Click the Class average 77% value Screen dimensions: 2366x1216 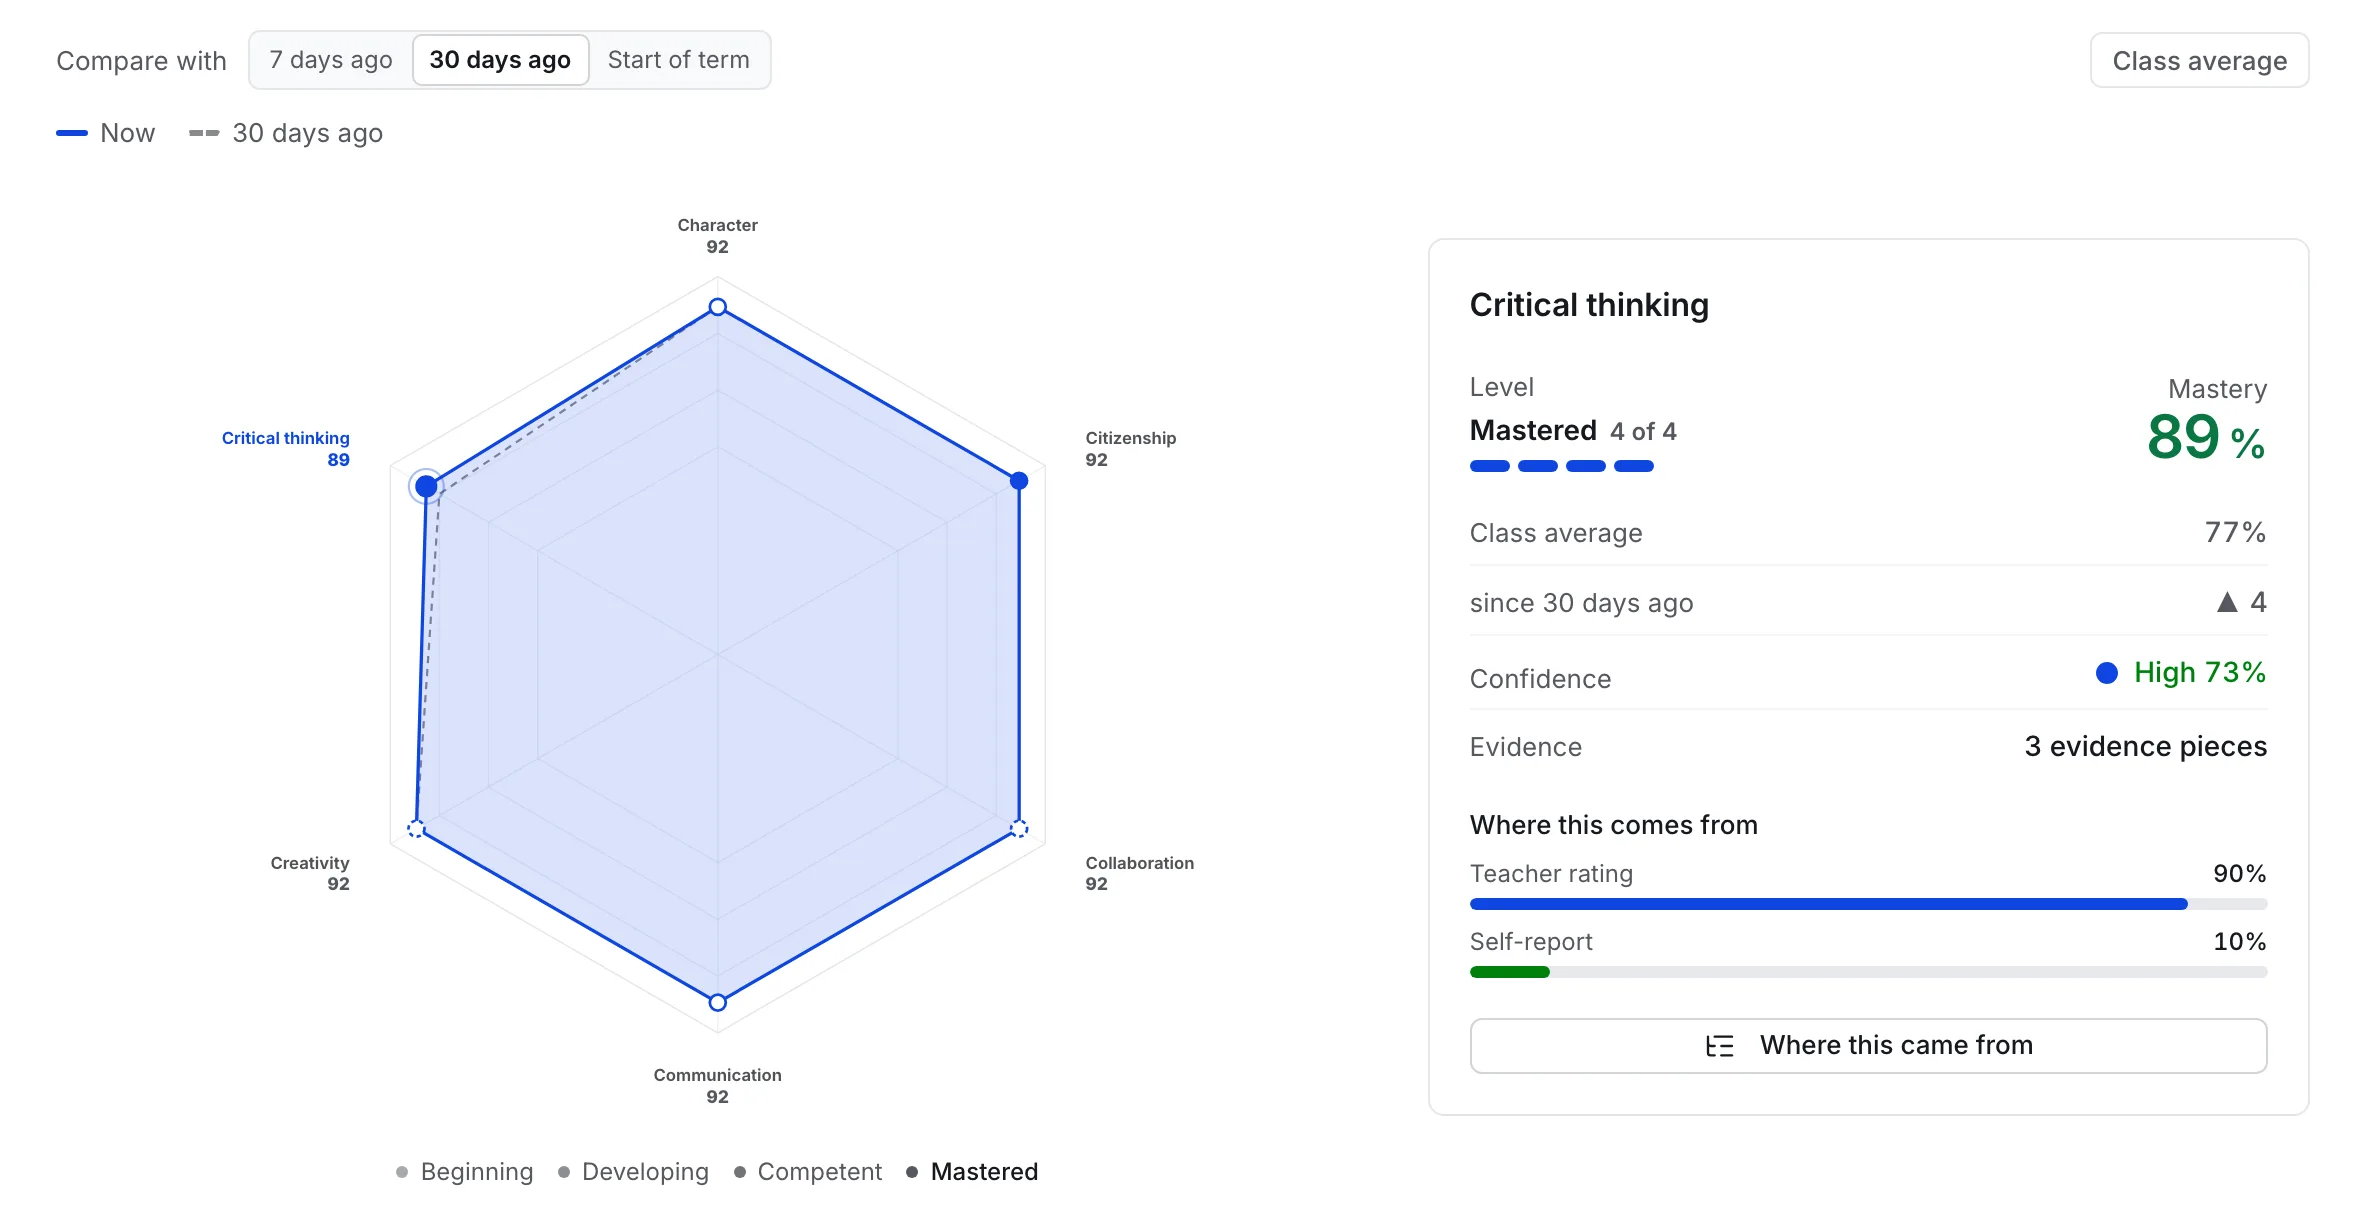coord(2236,532)
